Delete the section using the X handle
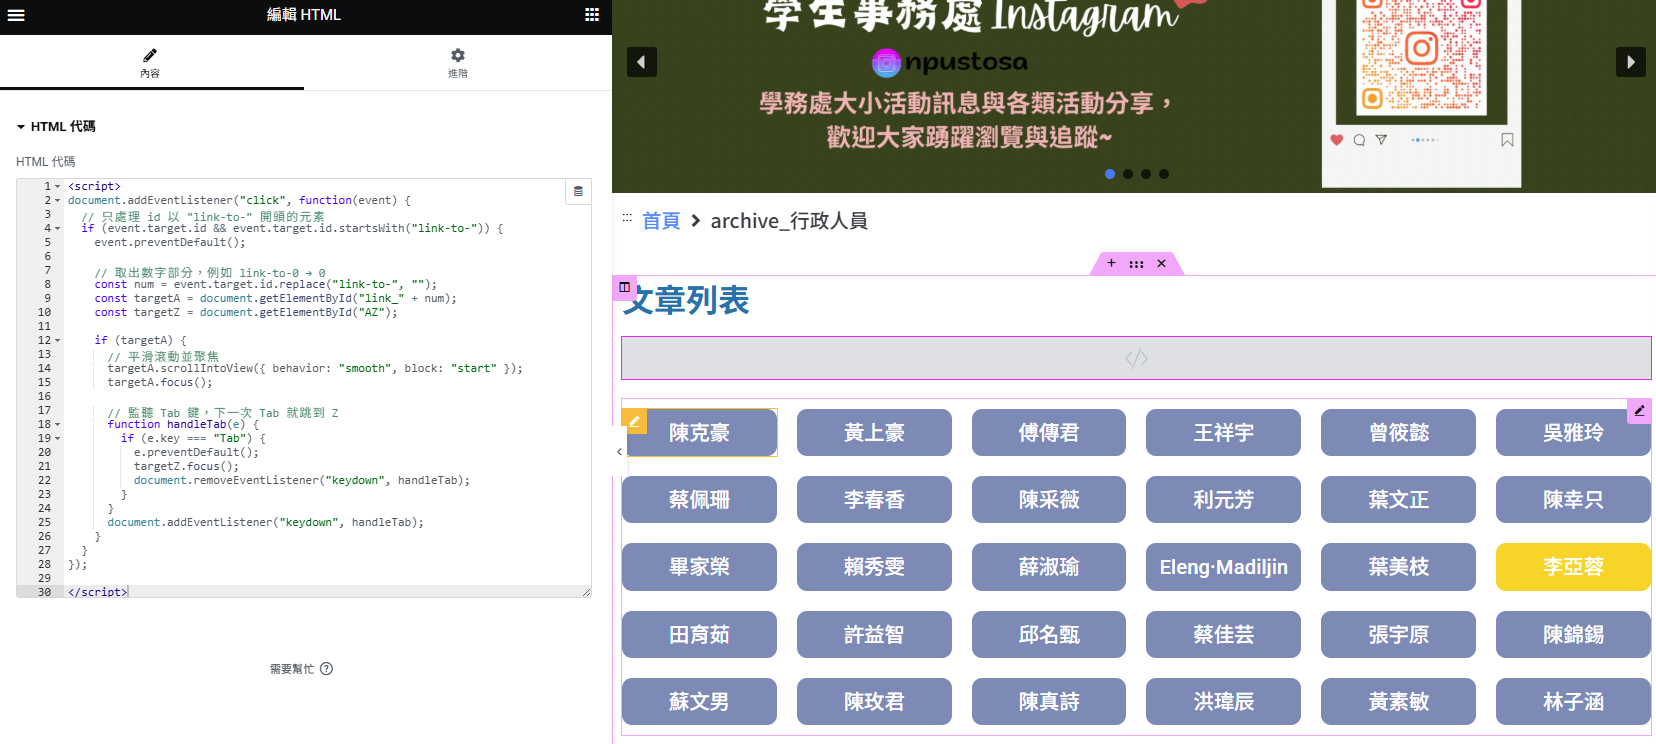Screen dimensions: 1656x744 tap(1161, 263)
